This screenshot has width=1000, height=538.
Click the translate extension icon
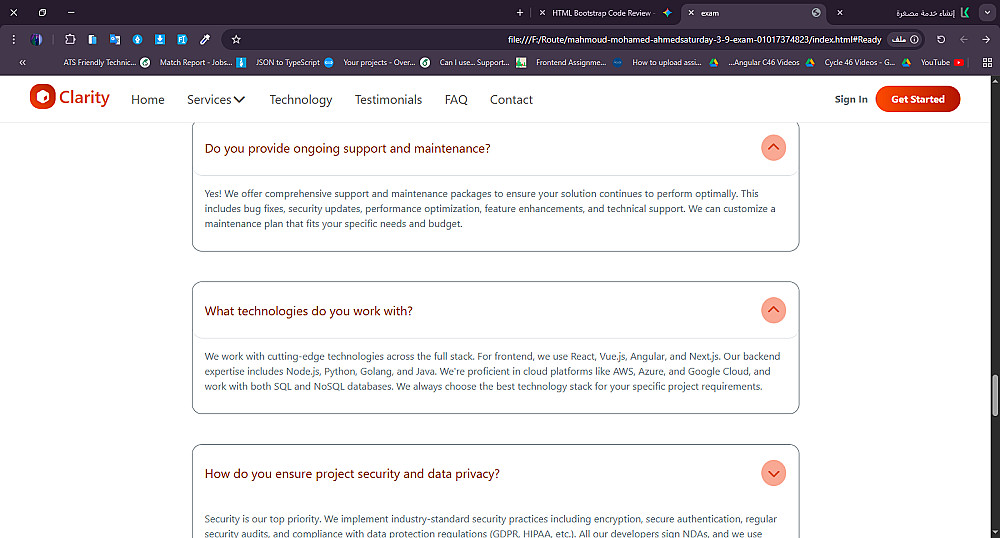coord(115,40)
